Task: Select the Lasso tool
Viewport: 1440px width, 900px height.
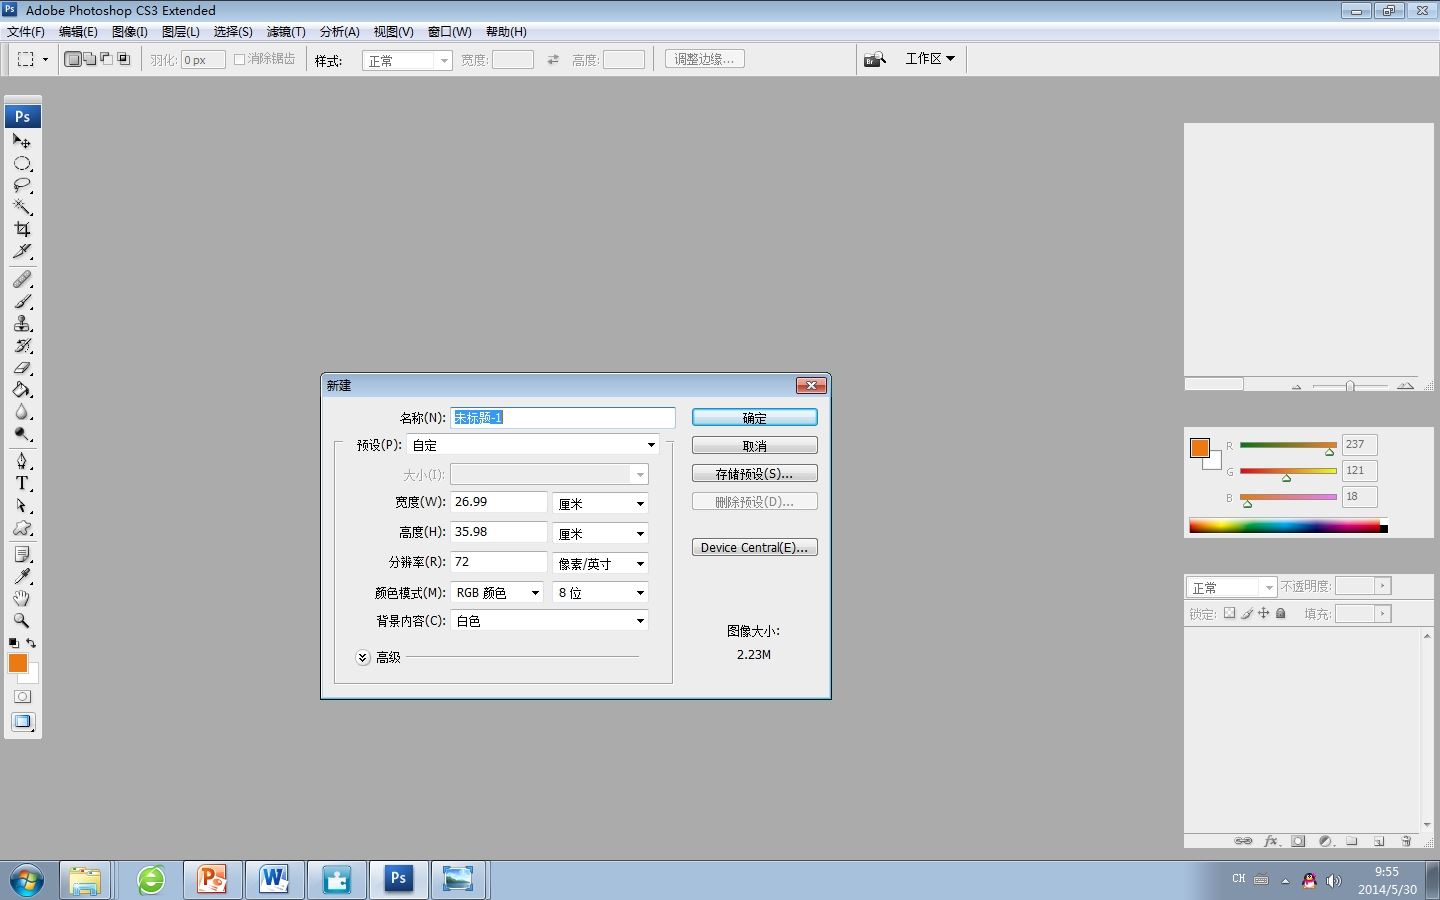Action: [x=22, y=186]
